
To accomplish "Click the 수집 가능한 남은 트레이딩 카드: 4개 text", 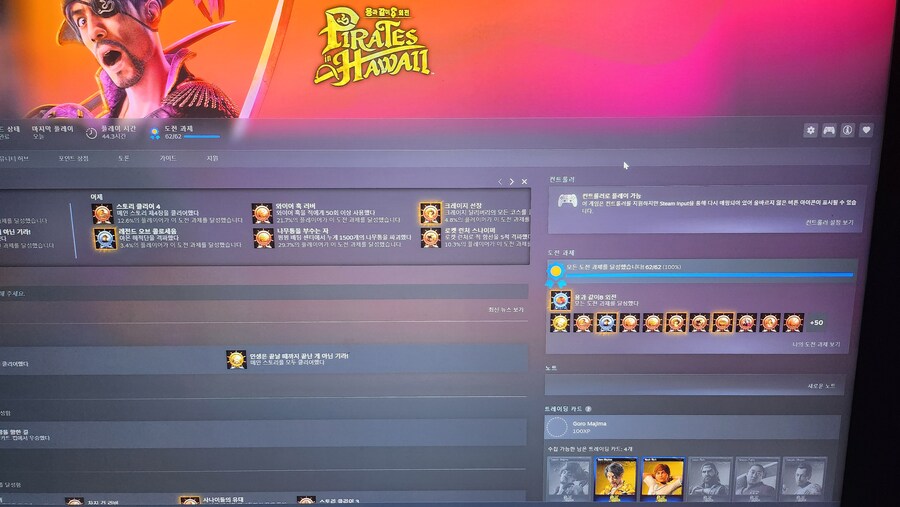I will [x=590, y=449].
